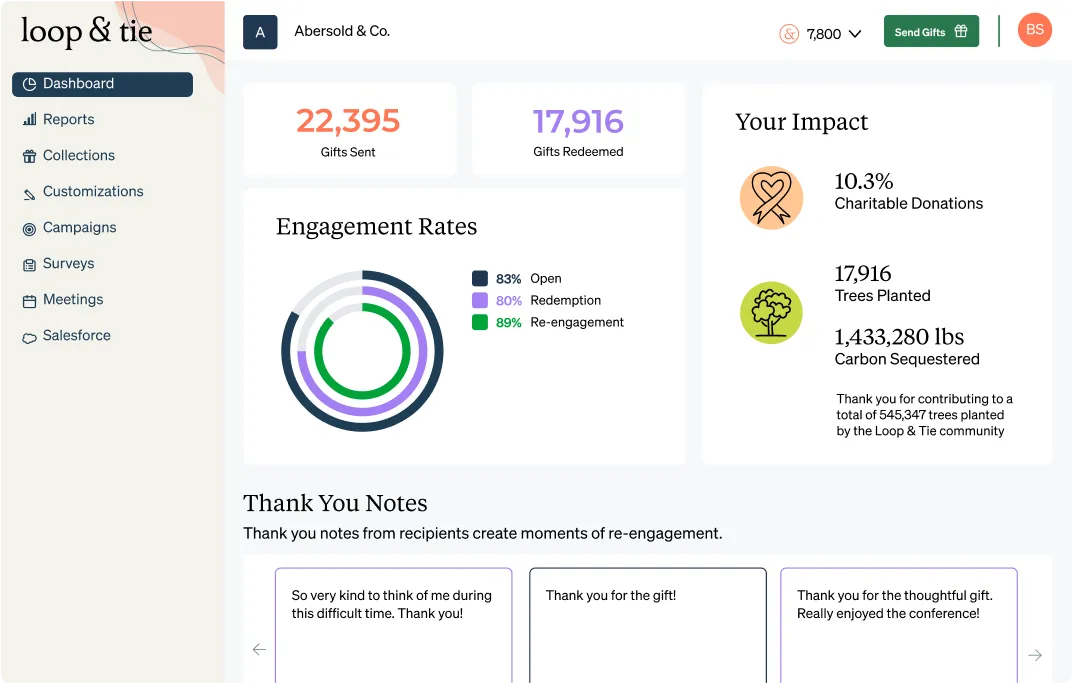Click the Campaigns target icon
1072x683 pixels.
(x=29, y=229)
